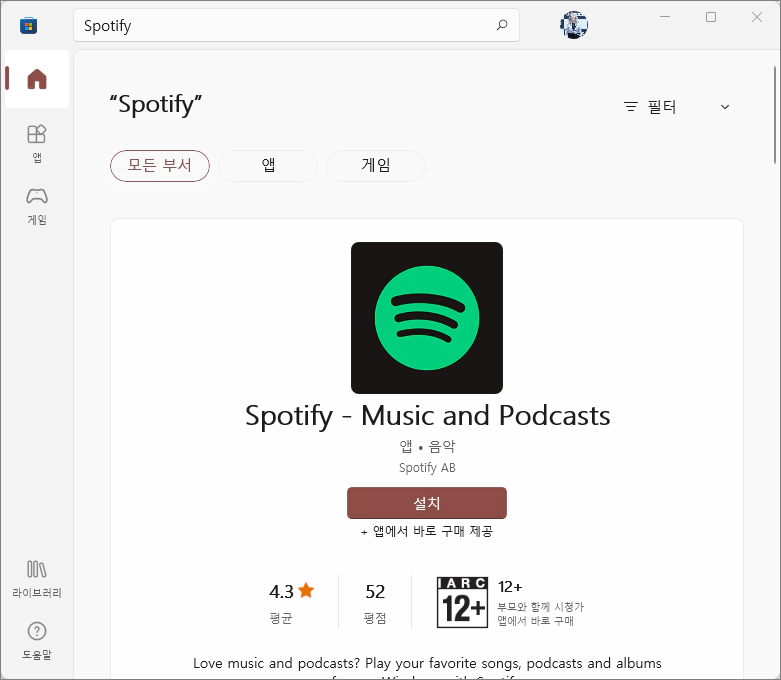
Task: Click the IARC 12+ rating badge
Action: point(462,602)
